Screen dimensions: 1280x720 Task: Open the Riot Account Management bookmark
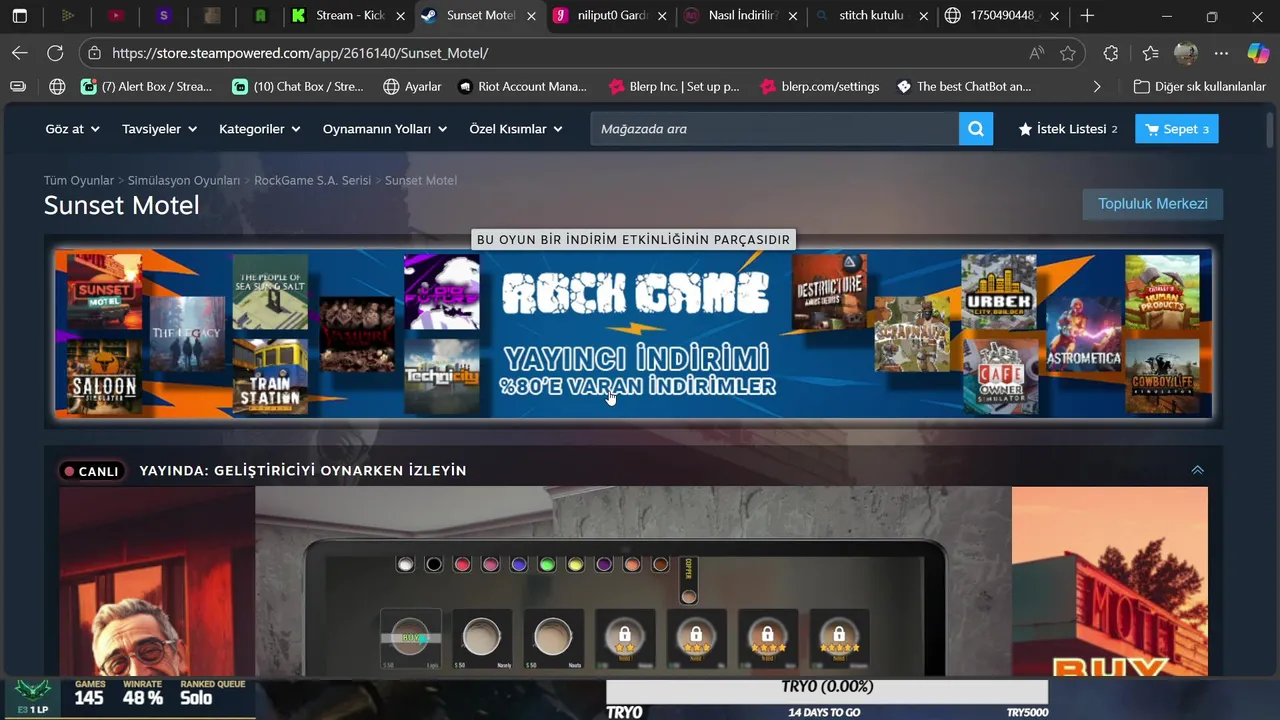[522, 87]
